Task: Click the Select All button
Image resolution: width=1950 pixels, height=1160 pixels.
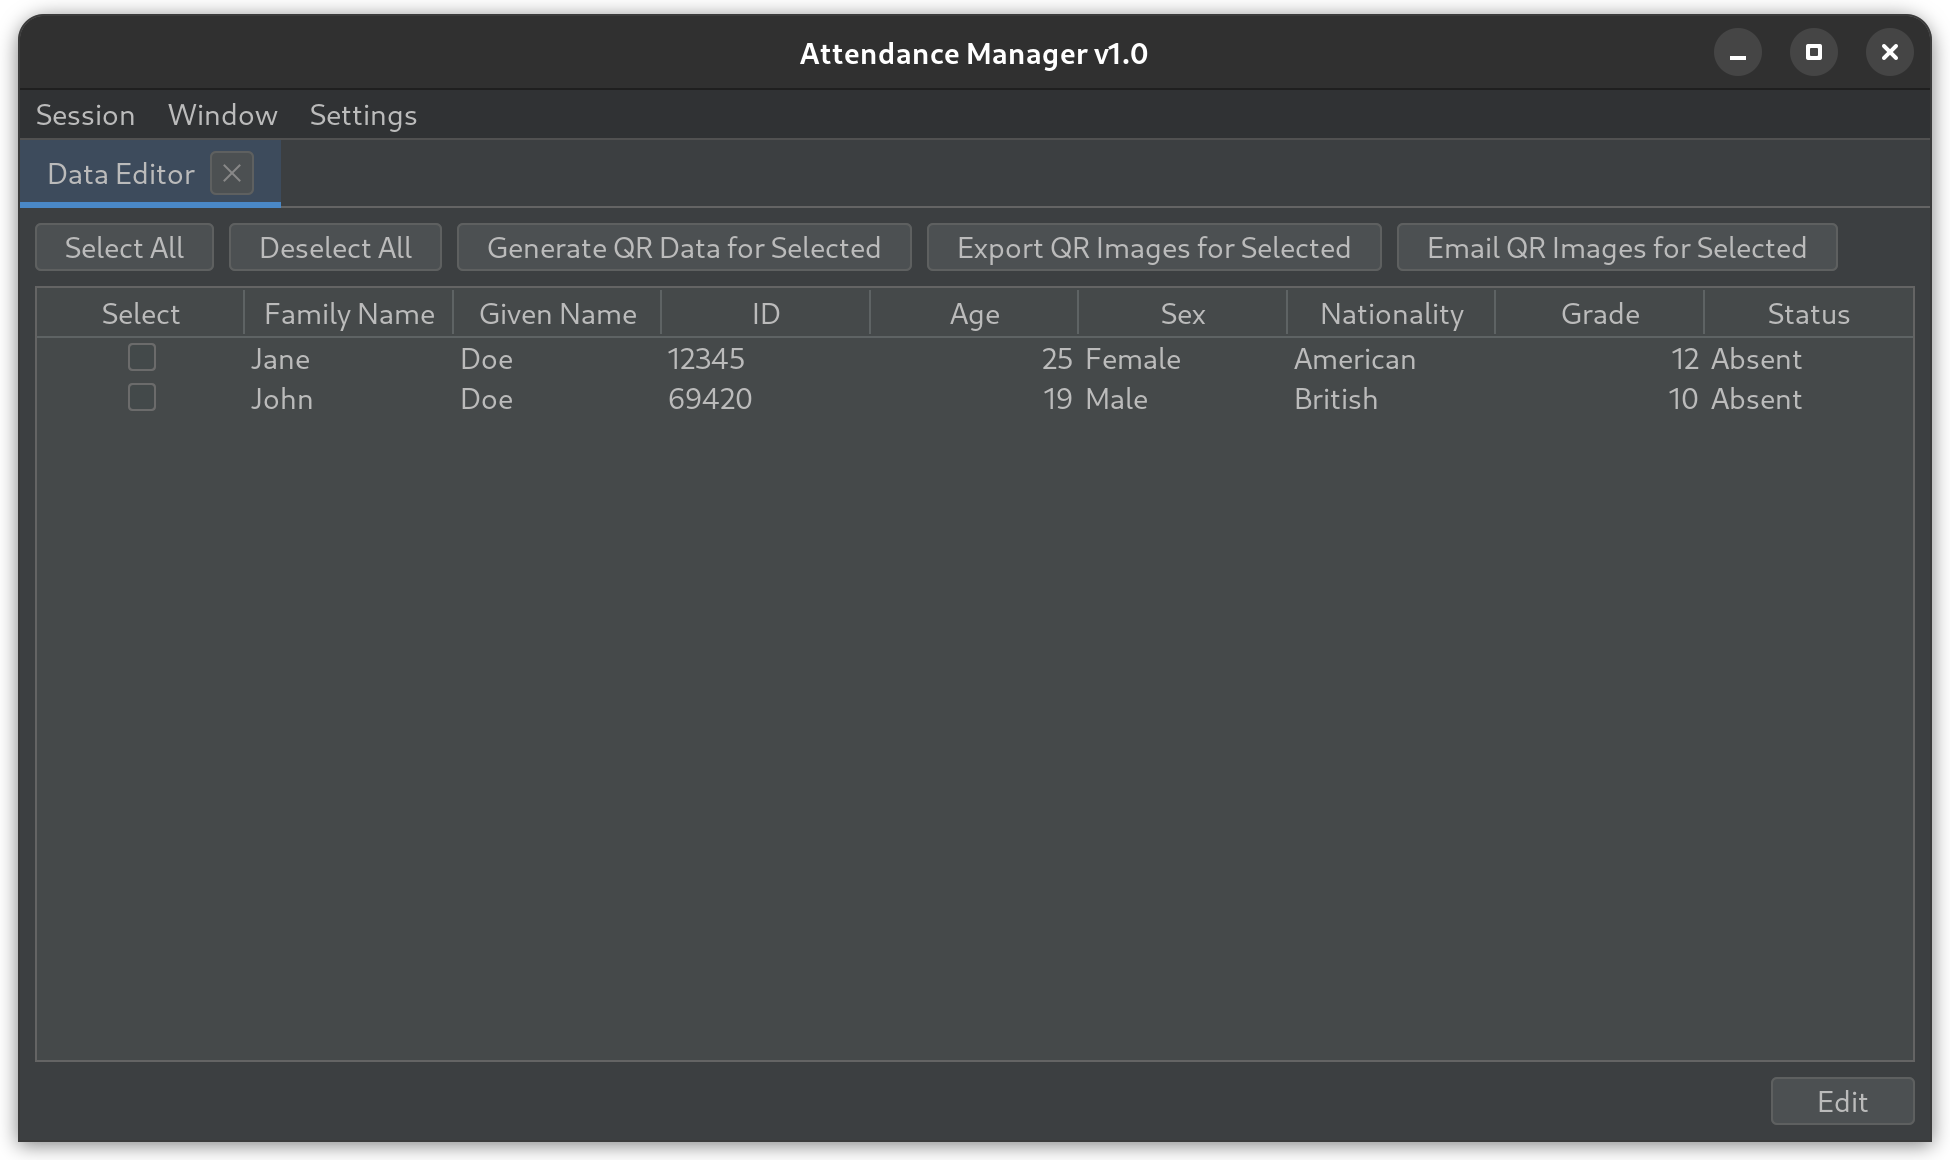Action: (124, 247)
